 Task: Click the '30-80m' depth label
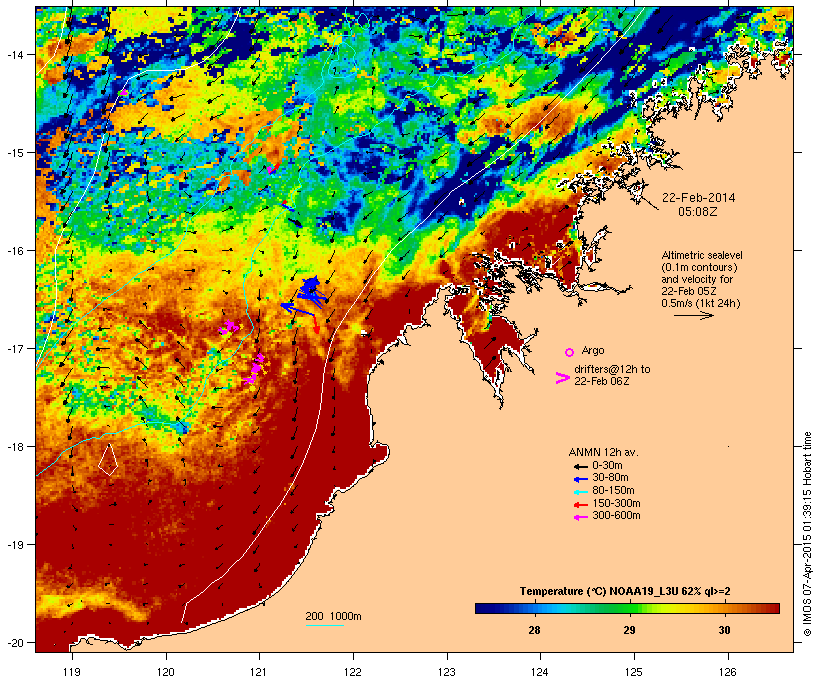[x=610, y=478]
